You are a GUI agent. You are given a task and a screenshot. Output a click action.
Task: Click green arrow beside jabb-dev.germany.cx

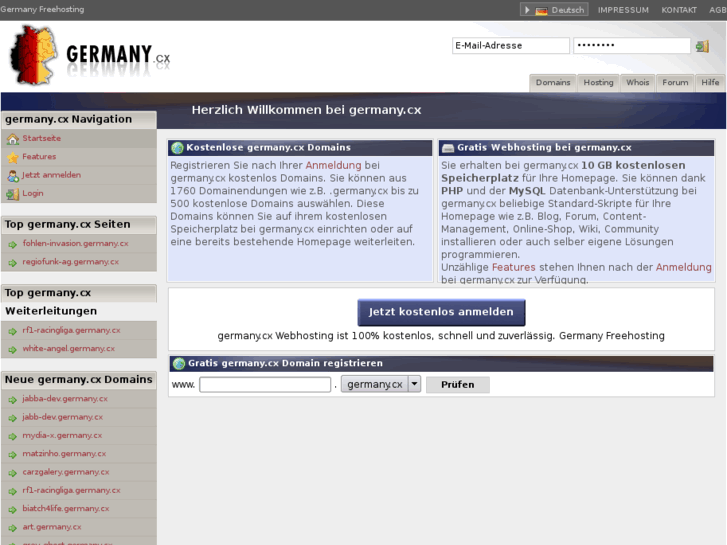tap(13, 418)
